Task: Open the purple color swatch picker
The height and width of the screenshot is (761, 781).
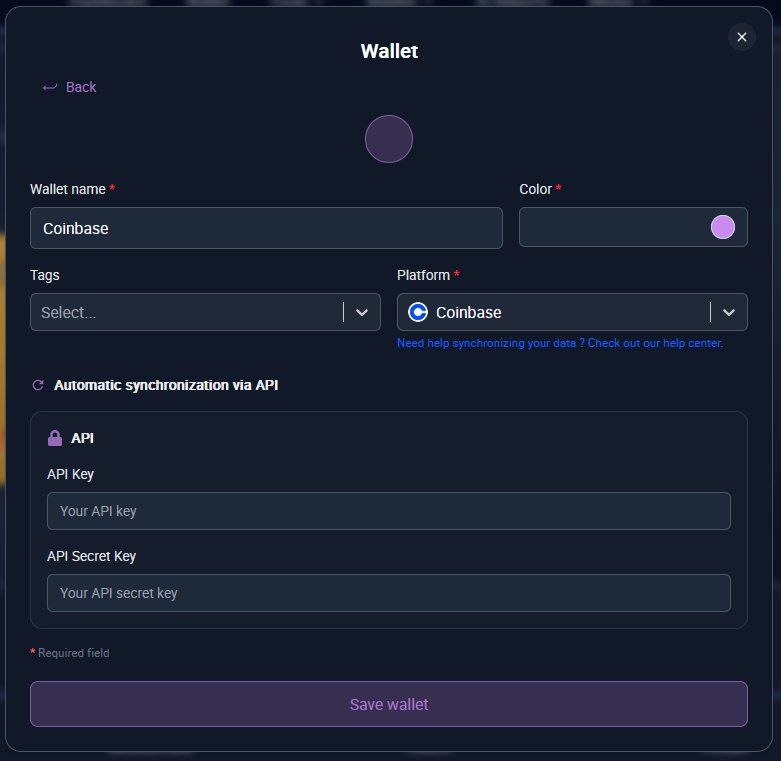Action: [x=722, y=227]
